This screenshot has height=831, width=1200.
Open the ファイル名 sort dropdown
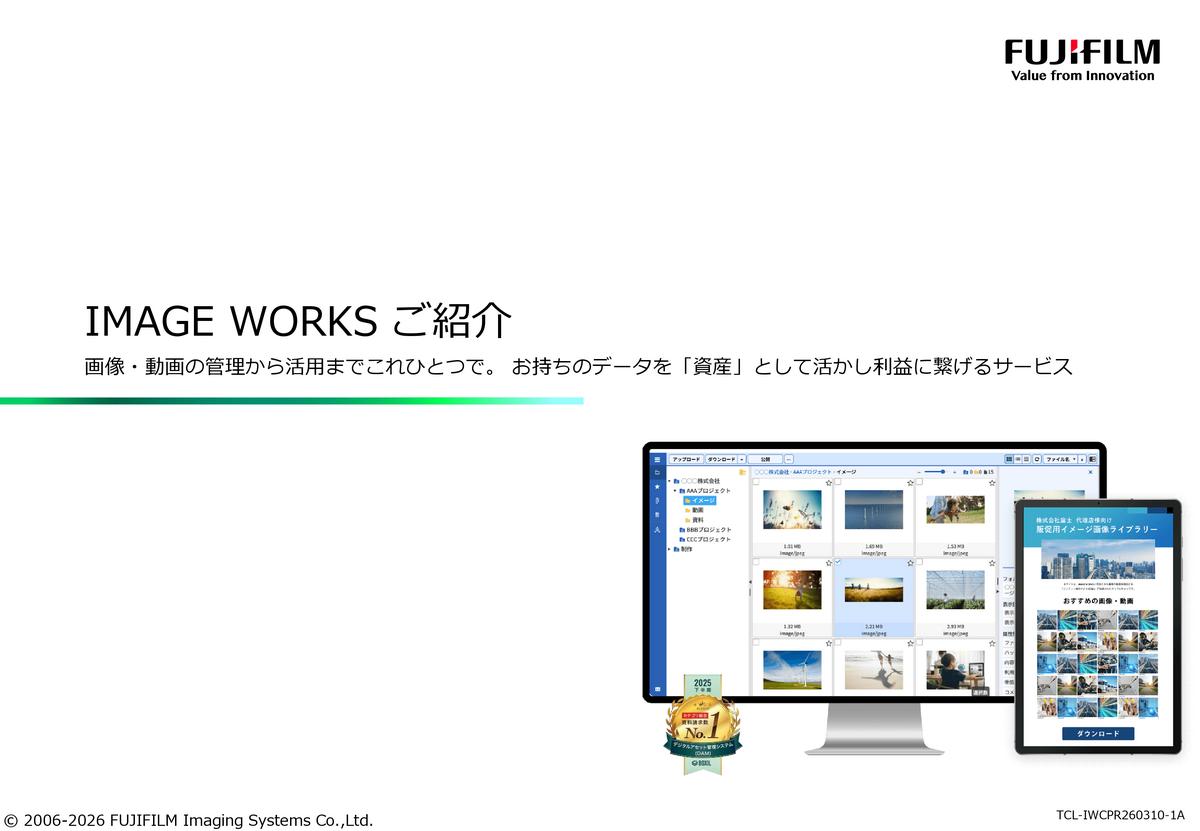(1059, 459)
